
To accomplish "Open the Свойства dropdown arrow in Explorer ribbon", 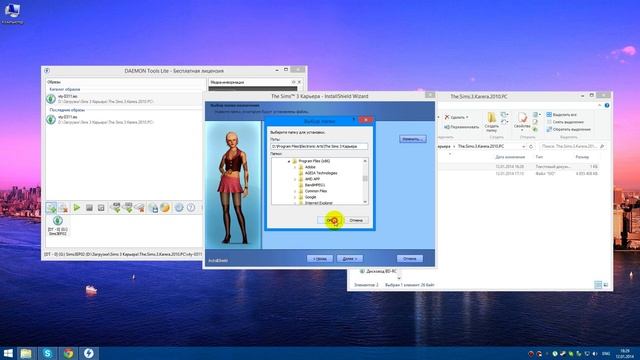I will coord(522,131).
